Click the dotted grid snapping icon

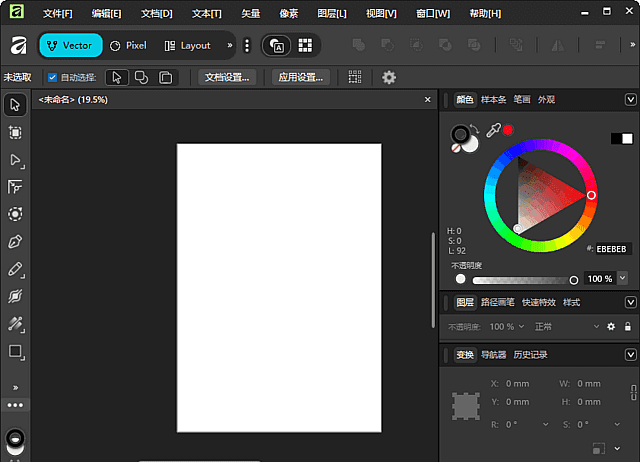[x=355, y=77]
